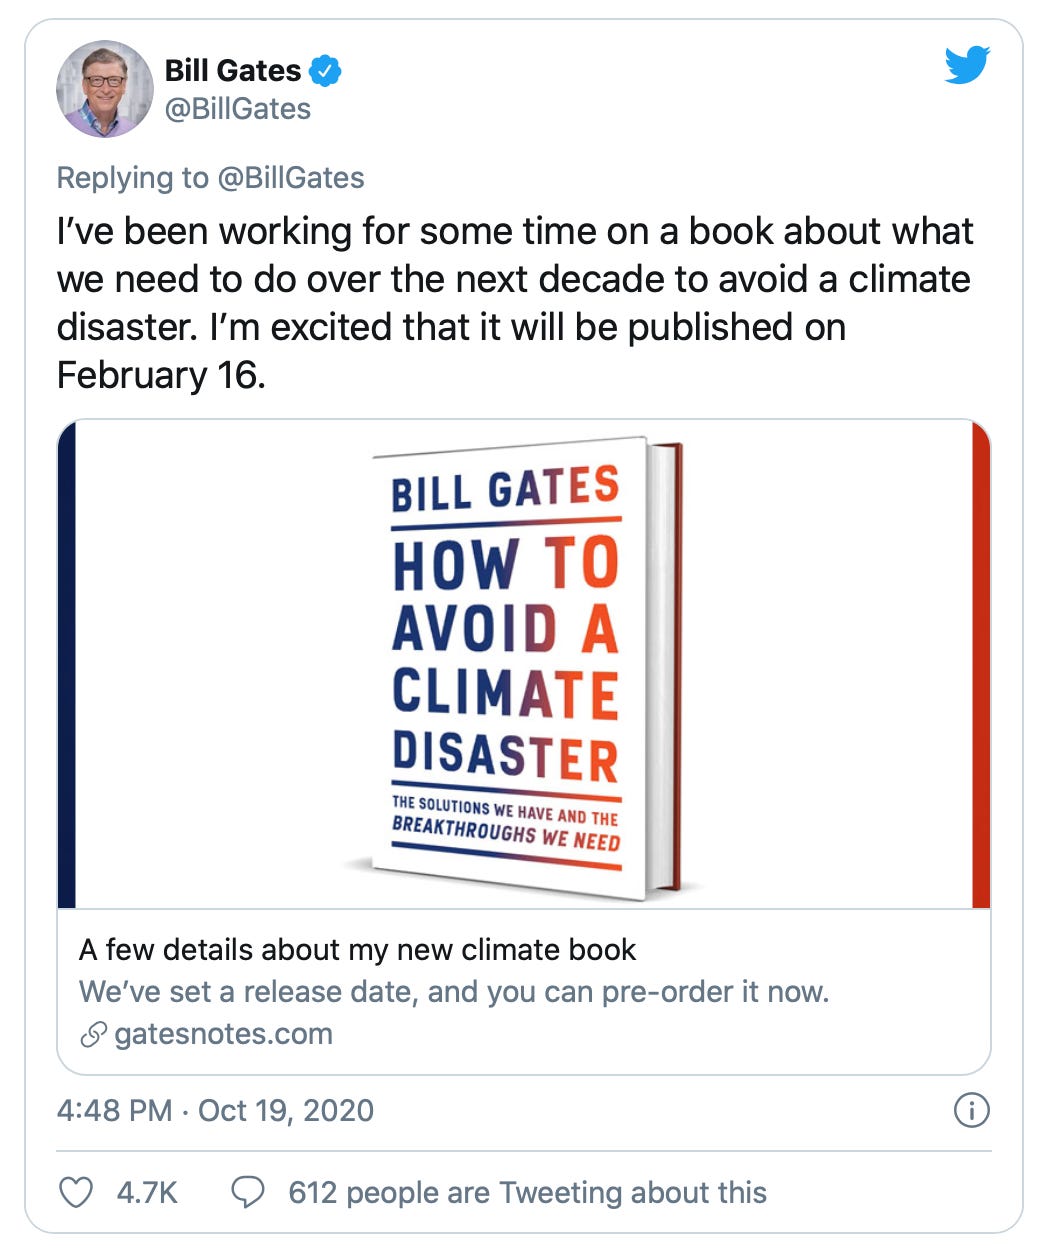Click the Twitter bird logo
The height and width of the screenshot is (1250, 1042).
[967, 65]
